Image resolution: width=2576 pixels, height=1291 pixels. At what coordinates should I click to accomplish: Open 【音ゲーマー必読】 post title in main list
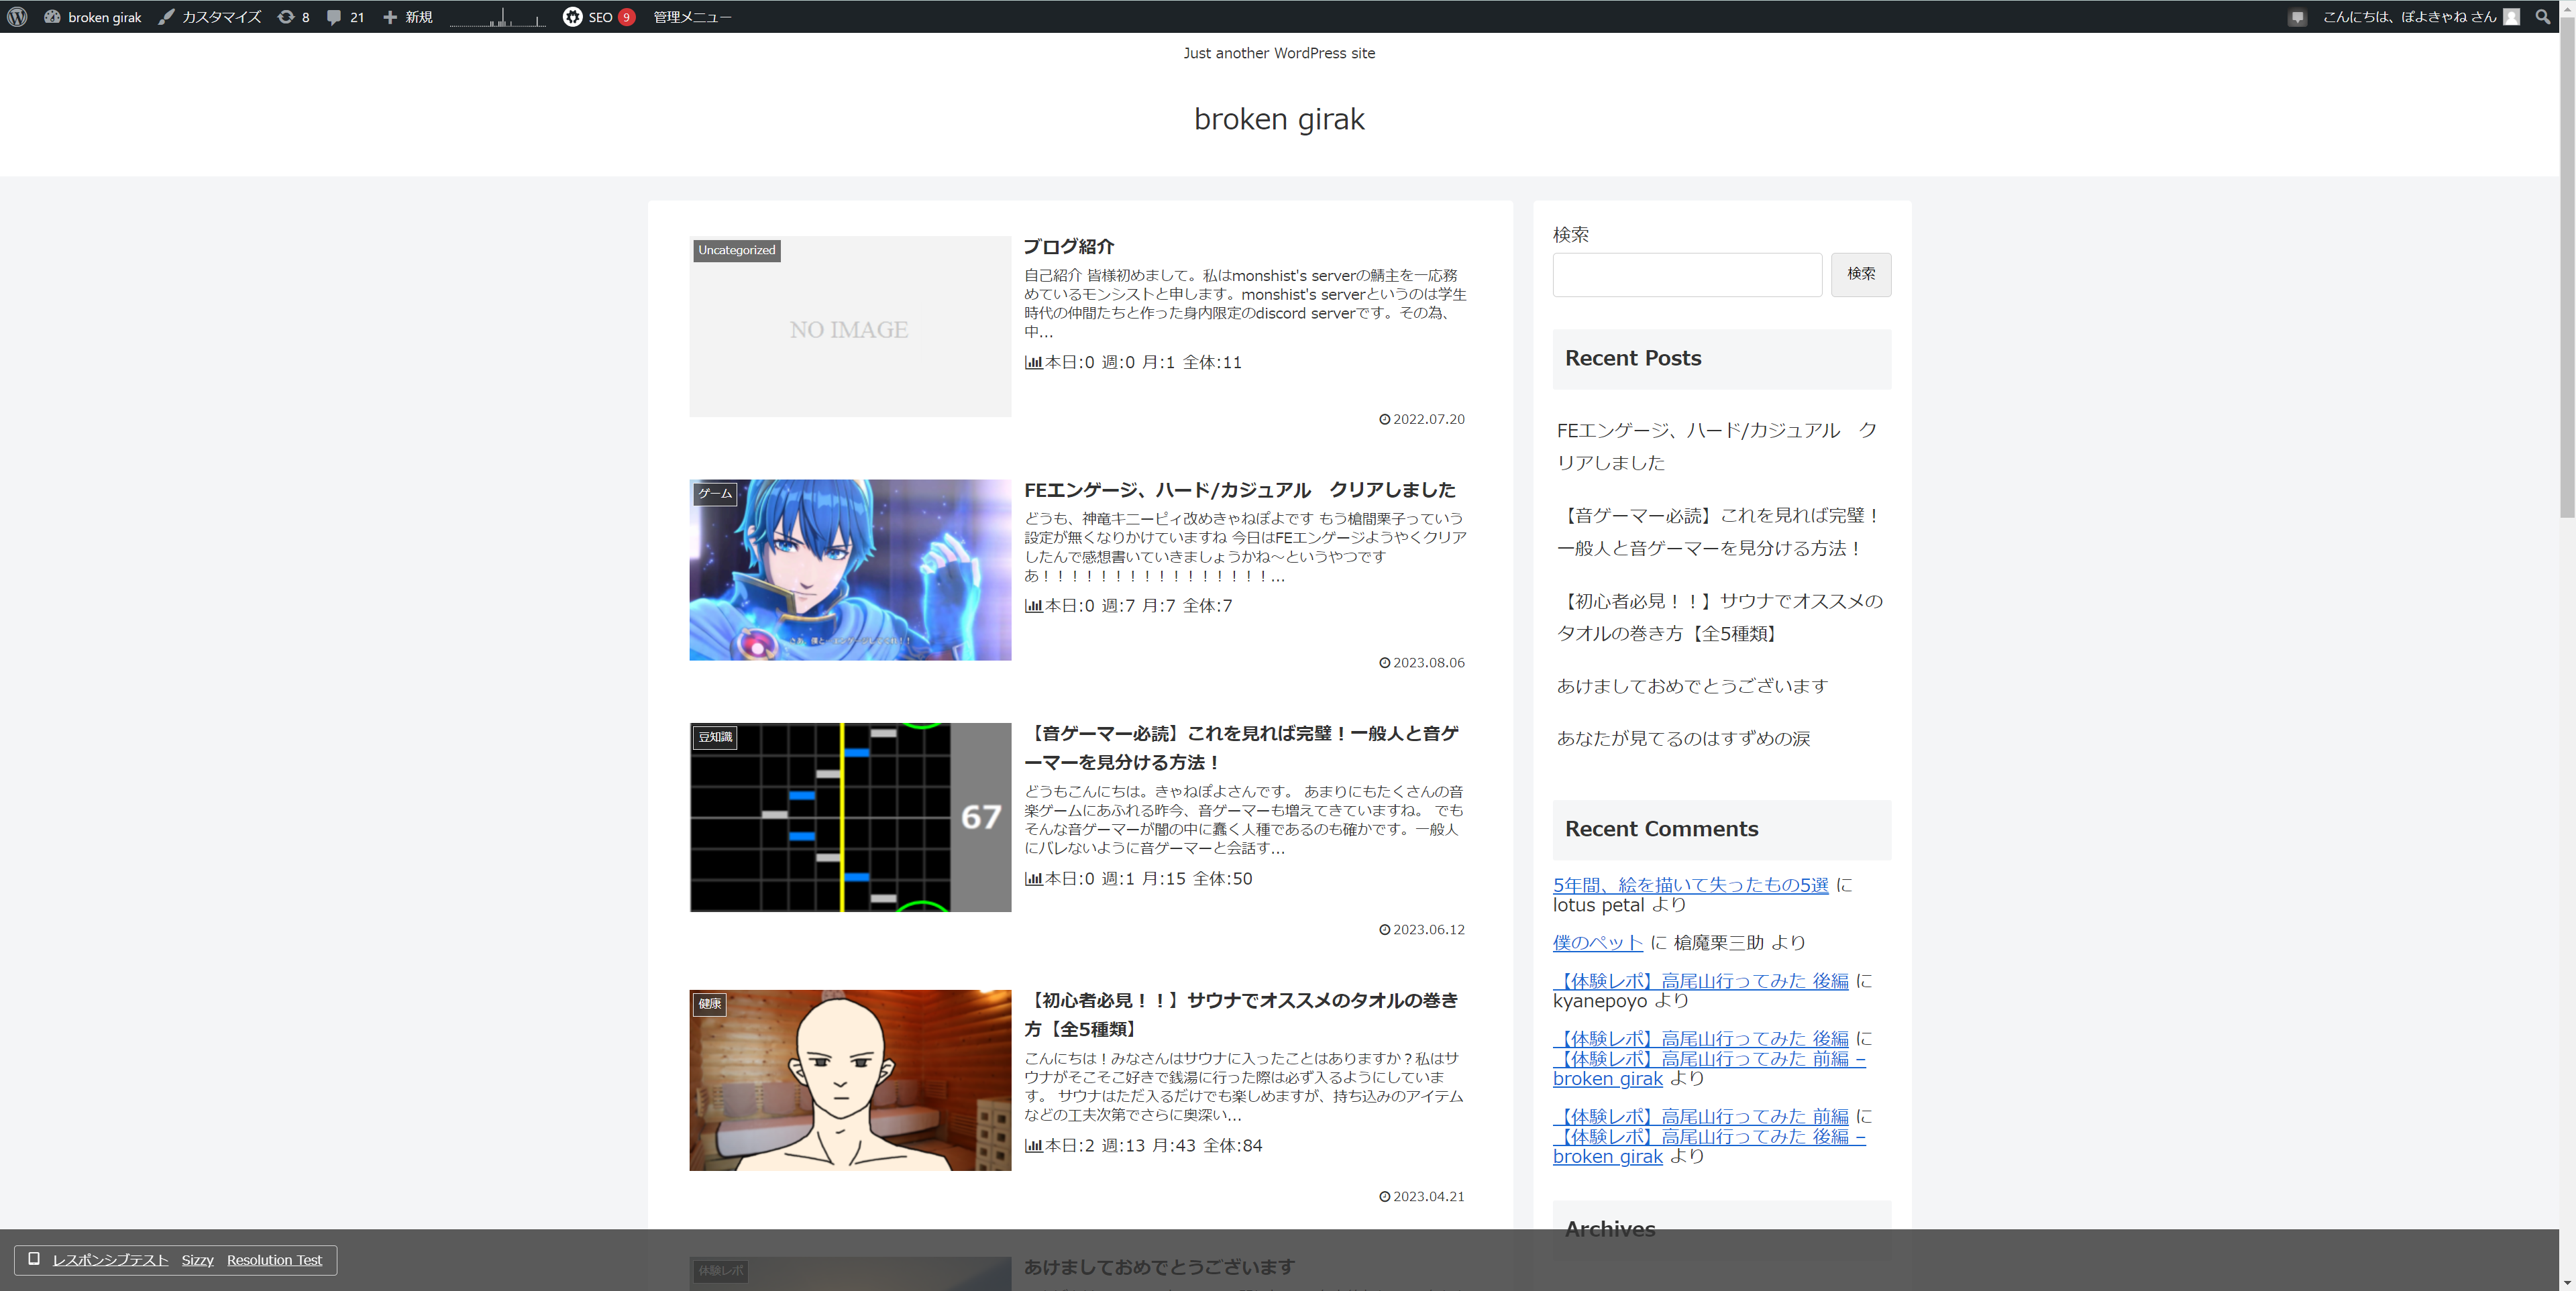[1243, 748]
